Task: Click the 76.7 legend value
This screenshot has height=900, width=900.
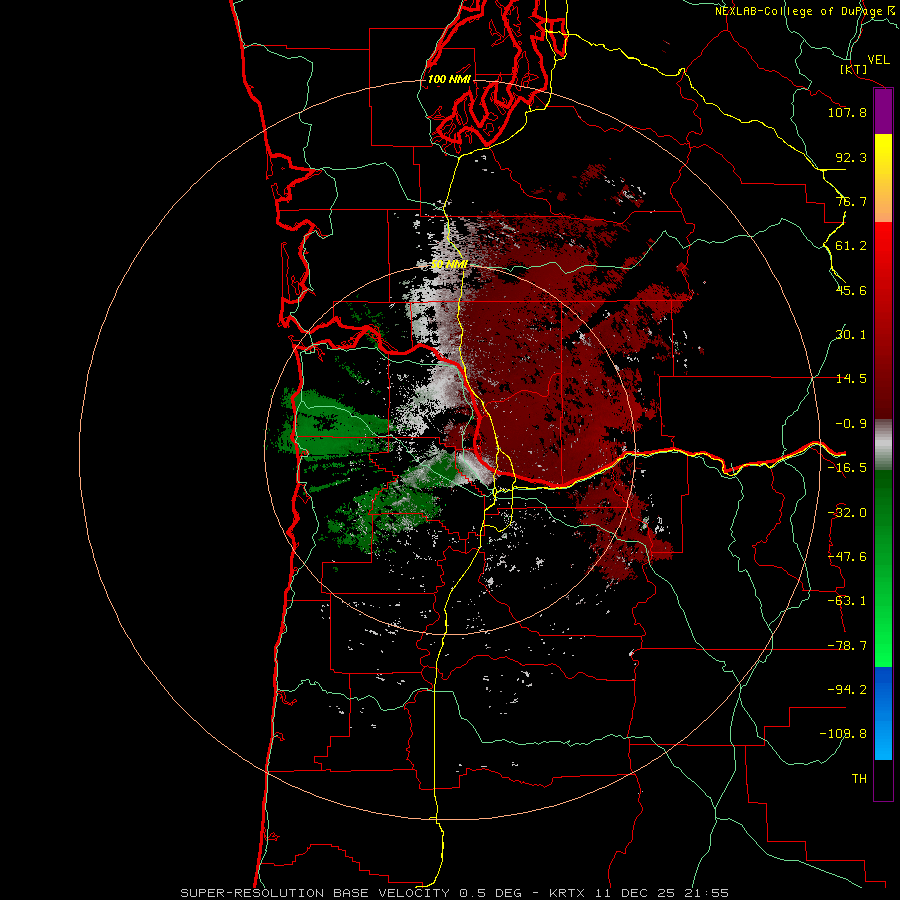Action: [851, 201]
